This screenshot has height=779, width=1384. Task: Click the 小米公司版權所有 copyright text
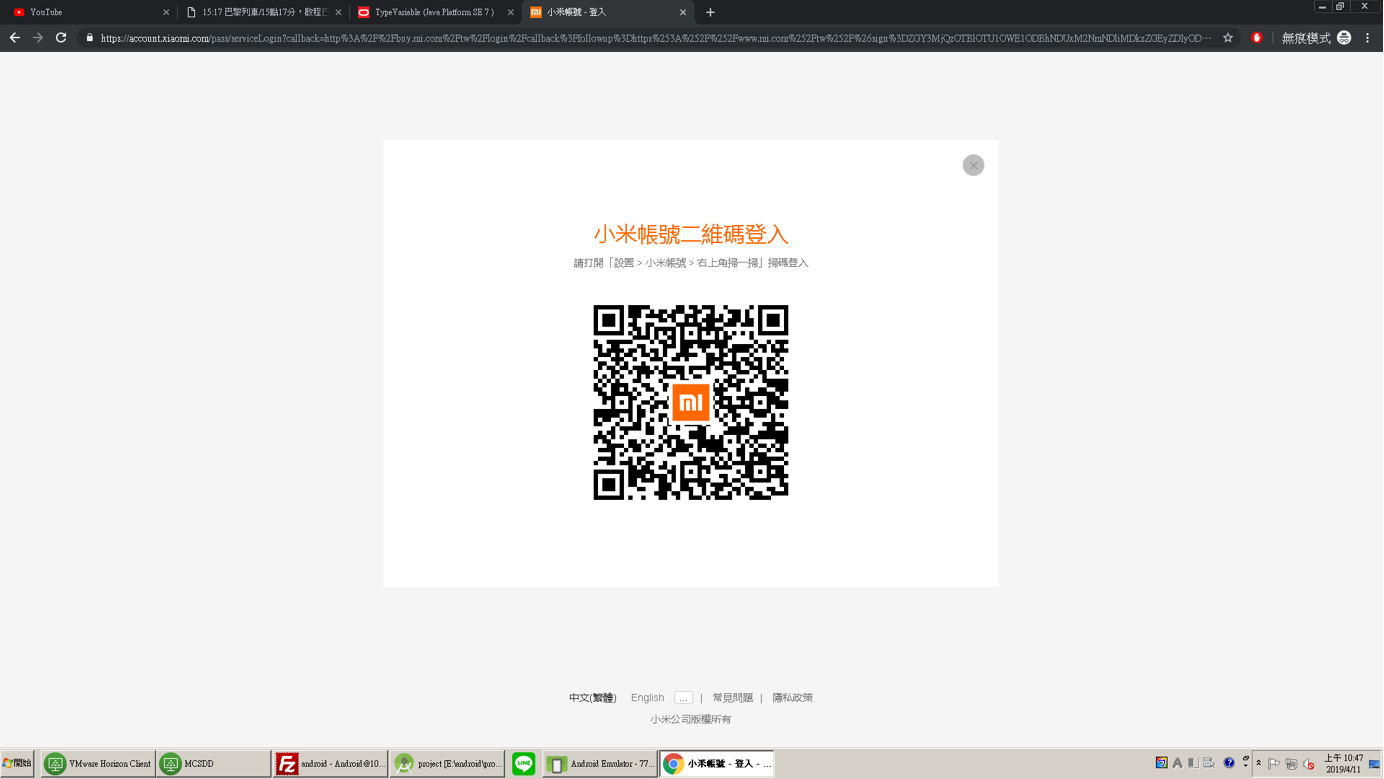pos(691,719)
